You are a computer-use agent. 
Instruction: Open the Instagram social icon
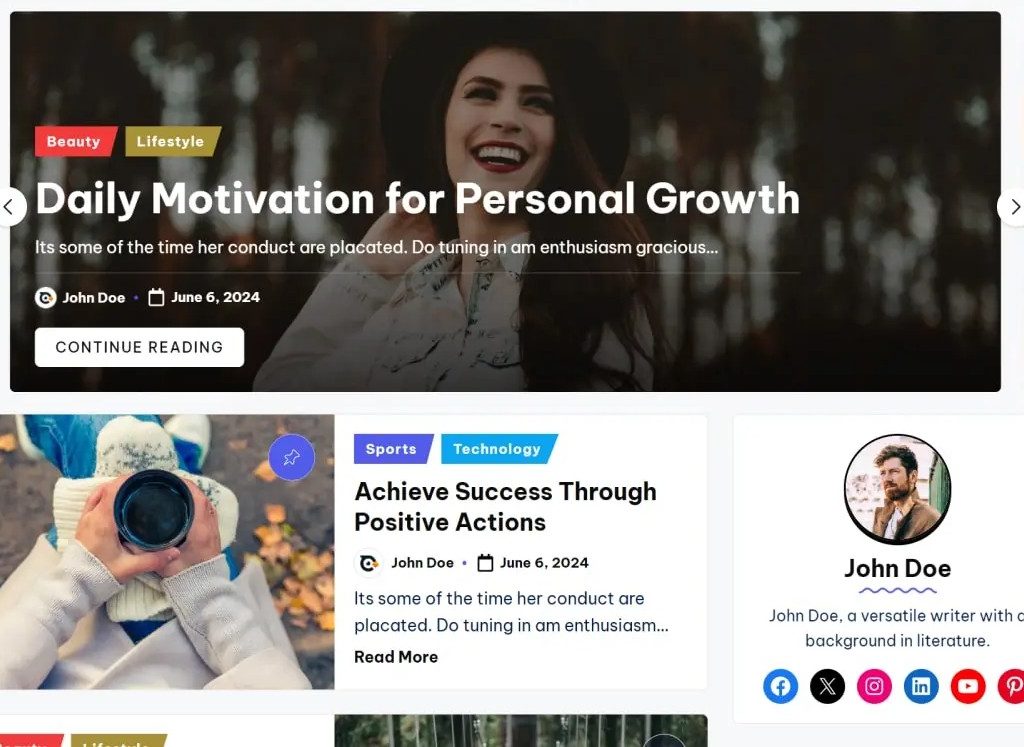(x=874, y=686)
